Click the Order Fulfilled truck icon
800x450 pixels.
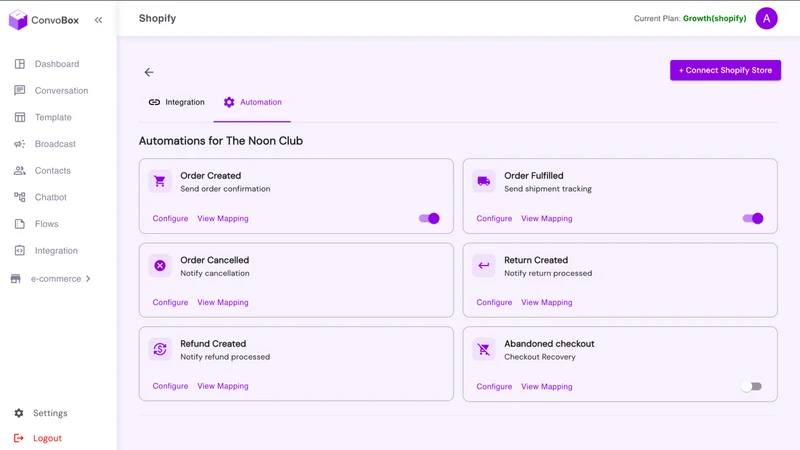[x=484, y=181]
